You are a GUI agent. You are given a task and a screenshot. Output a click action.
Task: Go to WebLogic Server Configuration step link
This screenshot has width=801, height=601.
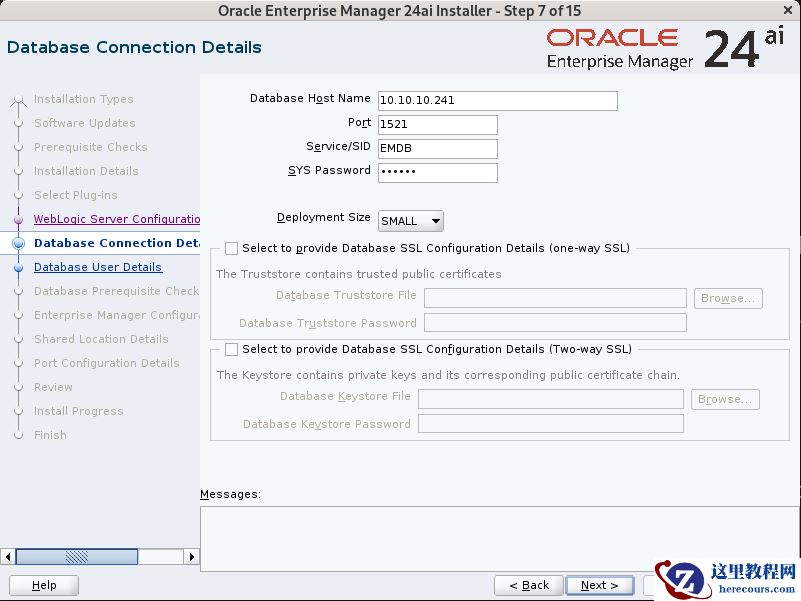[117, 219]
